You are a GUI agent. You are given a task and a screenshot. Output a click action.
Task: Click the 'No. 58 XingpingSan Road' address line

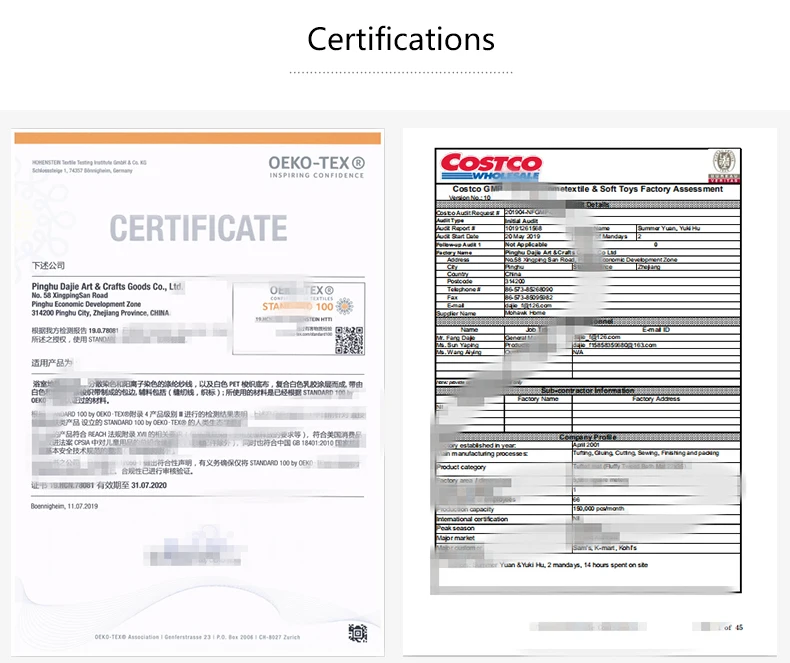point(70,295)
